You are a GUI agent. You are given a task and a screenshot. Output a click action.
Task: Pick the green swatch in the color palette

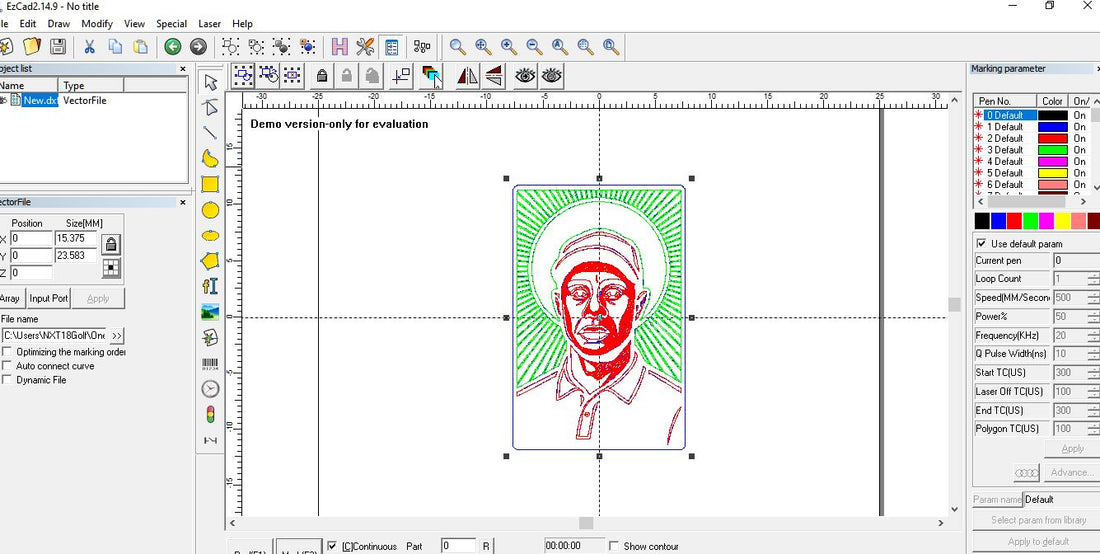pyautogui.click(x=1030, y=220)
